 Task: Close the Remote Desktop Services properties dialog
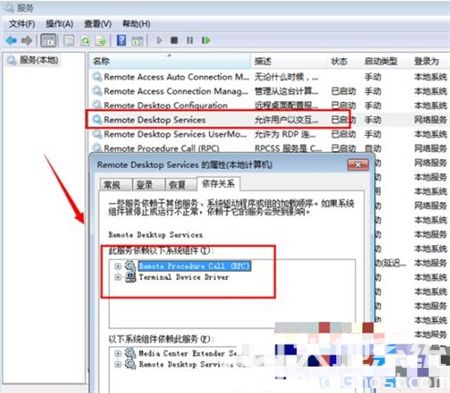tap(358, 165)
